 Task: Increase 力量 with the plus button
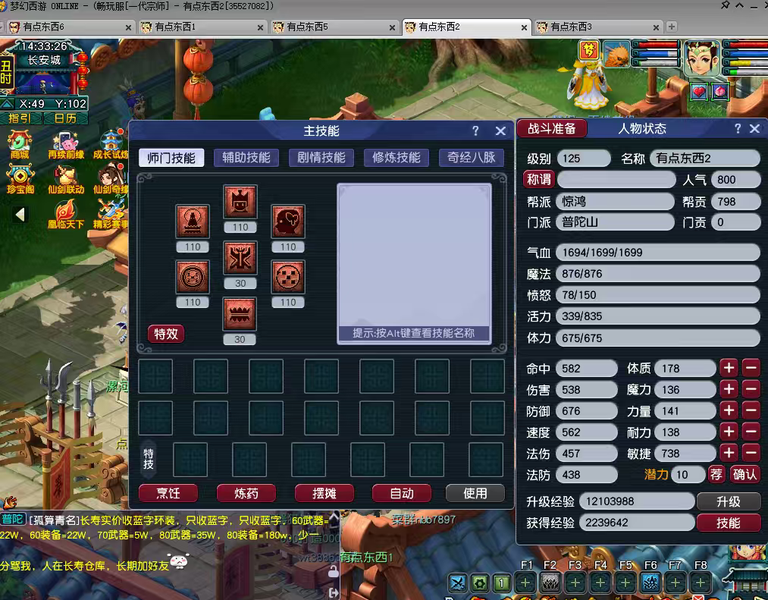coord(729,410)
